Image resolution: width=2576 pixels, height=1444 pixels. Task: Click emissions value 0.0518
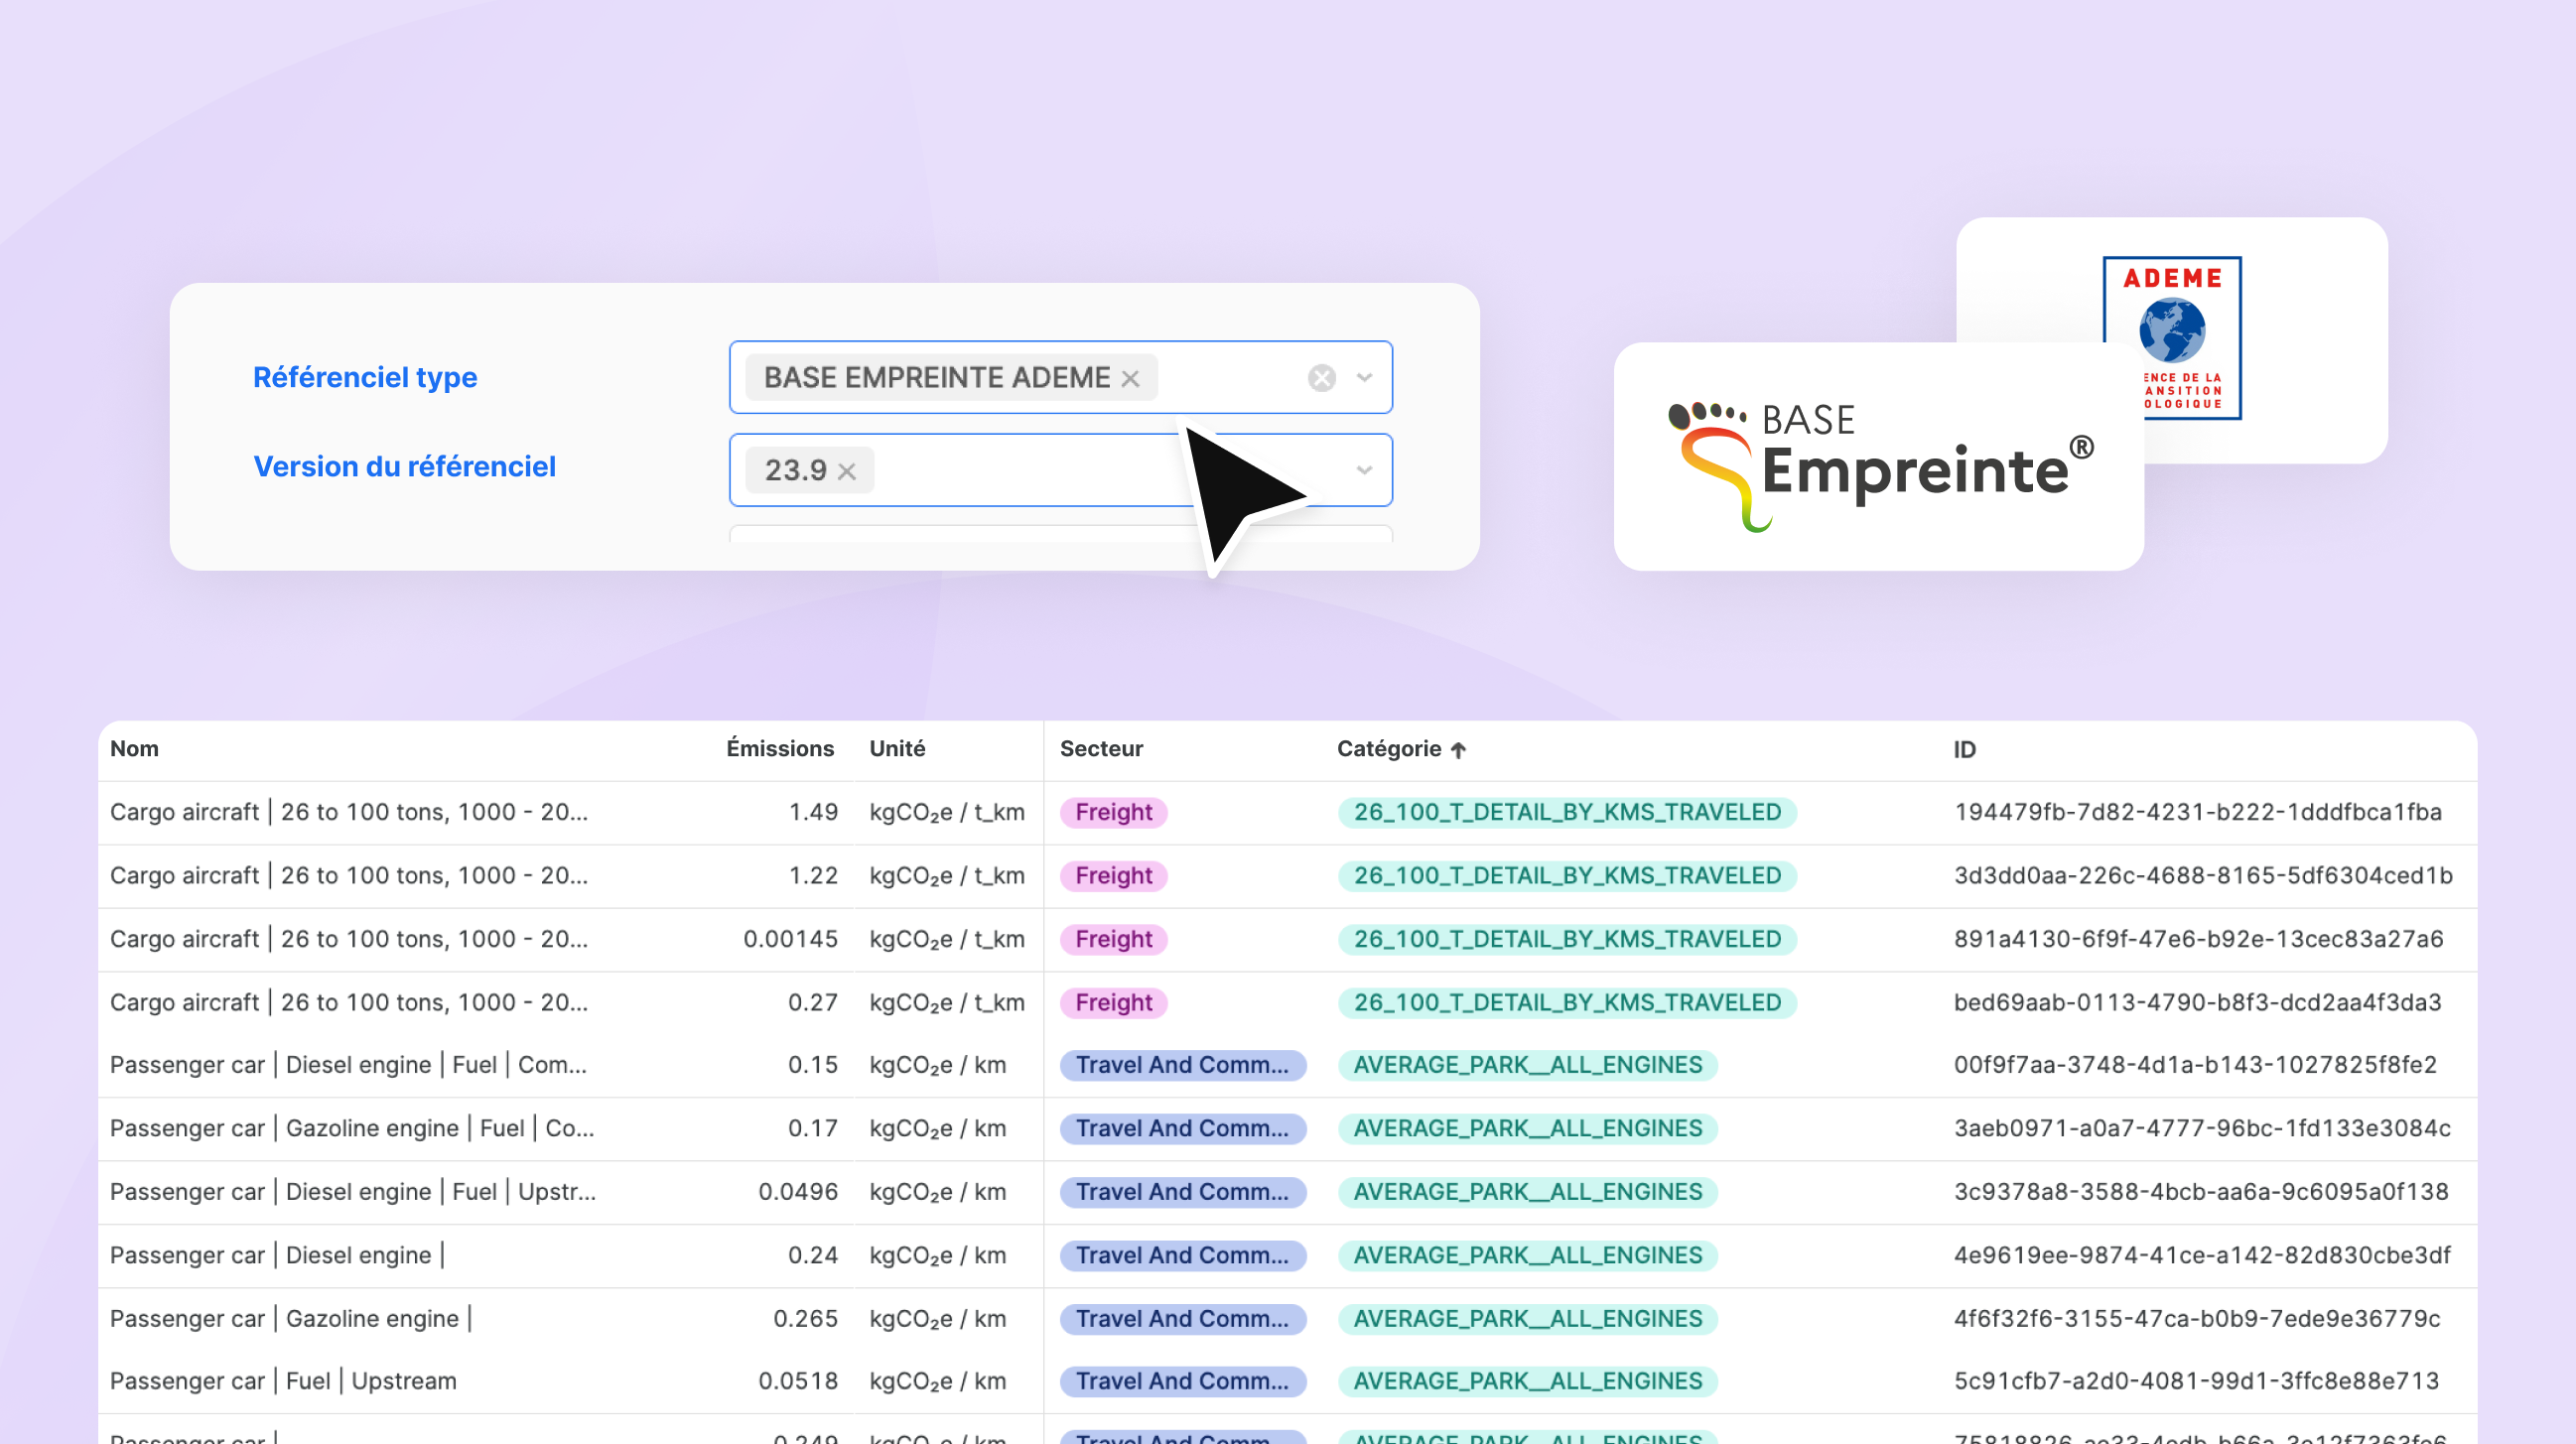(798, 1381)
